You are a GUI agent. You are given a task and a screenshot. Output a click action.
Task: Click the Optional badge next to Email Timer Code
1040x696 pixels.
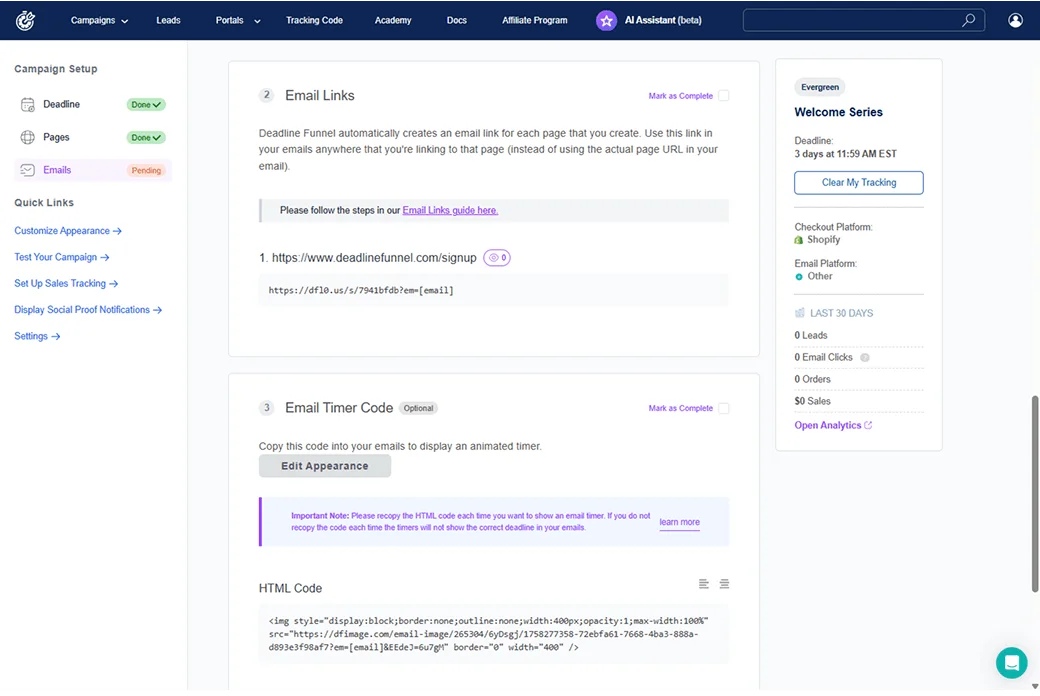point(418,408)
